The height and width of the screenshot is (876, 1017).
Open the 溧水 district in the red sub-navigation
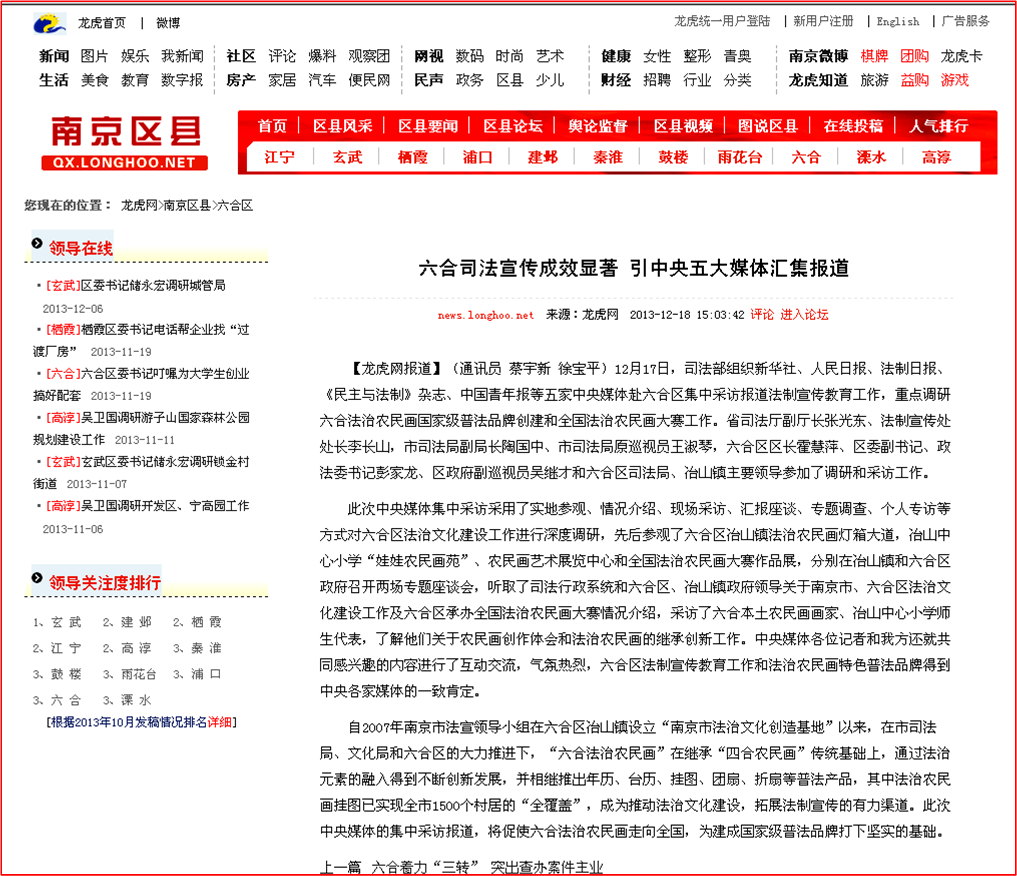(871, 158)
